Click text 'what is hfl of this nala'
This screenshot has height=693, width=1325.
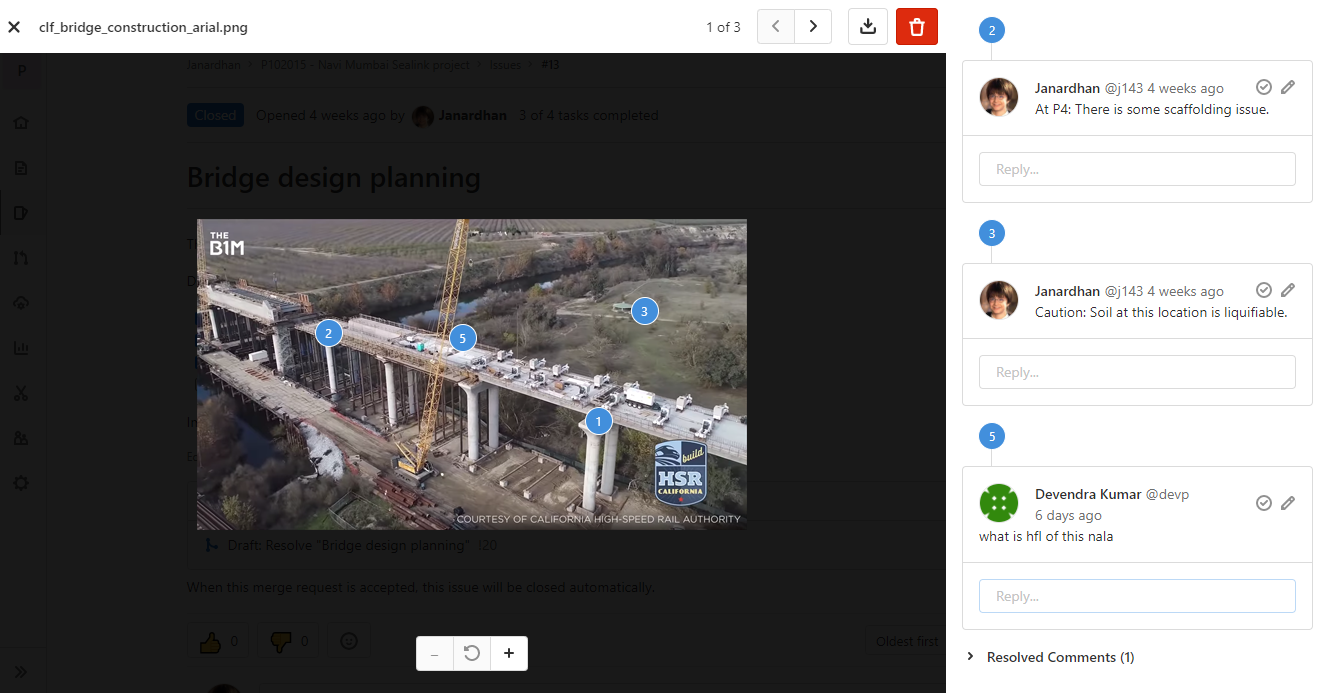click(x=1046, y=536)
